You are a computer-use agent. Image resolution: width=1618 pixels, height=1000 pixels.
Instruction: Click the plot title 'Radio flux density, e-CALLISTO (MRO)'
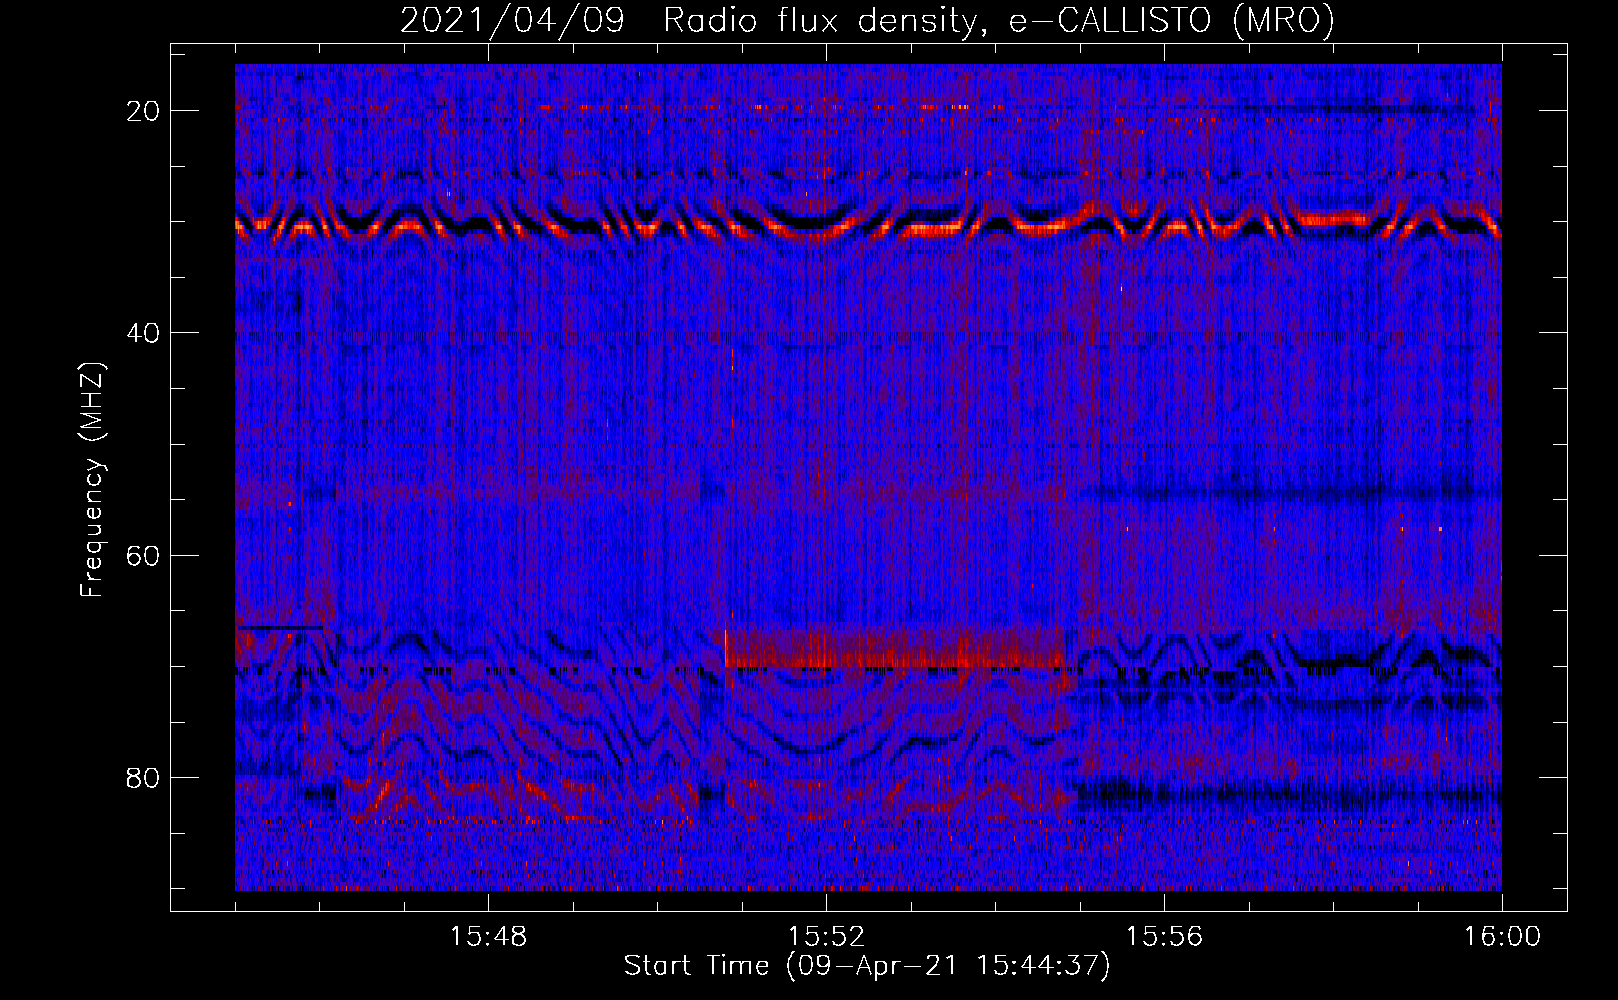998,20
